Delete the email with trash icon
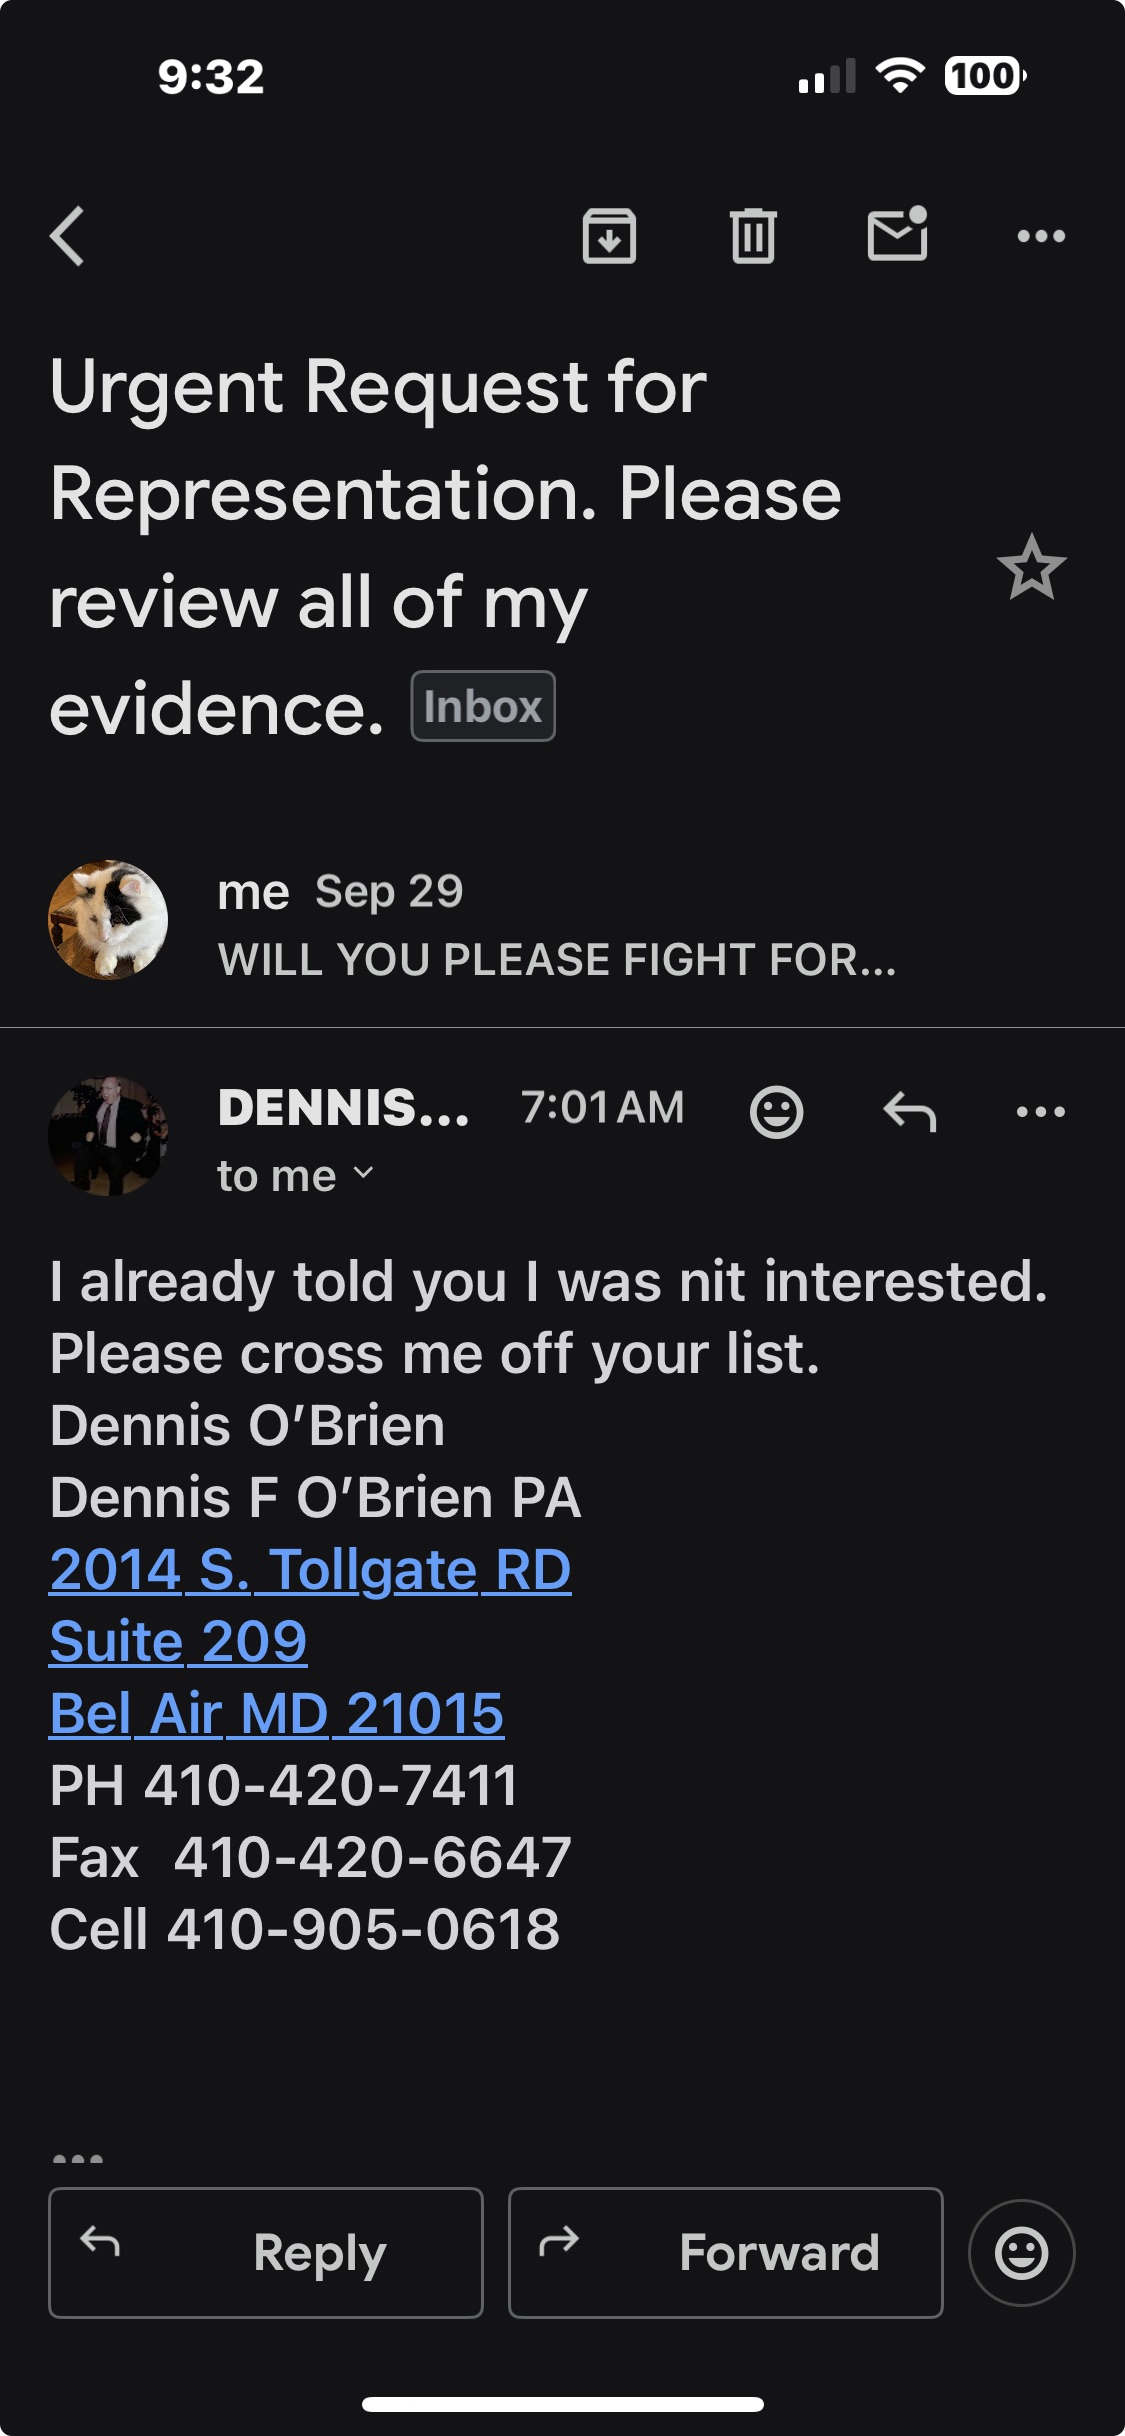The image size is (1125, 2436). 752,237
